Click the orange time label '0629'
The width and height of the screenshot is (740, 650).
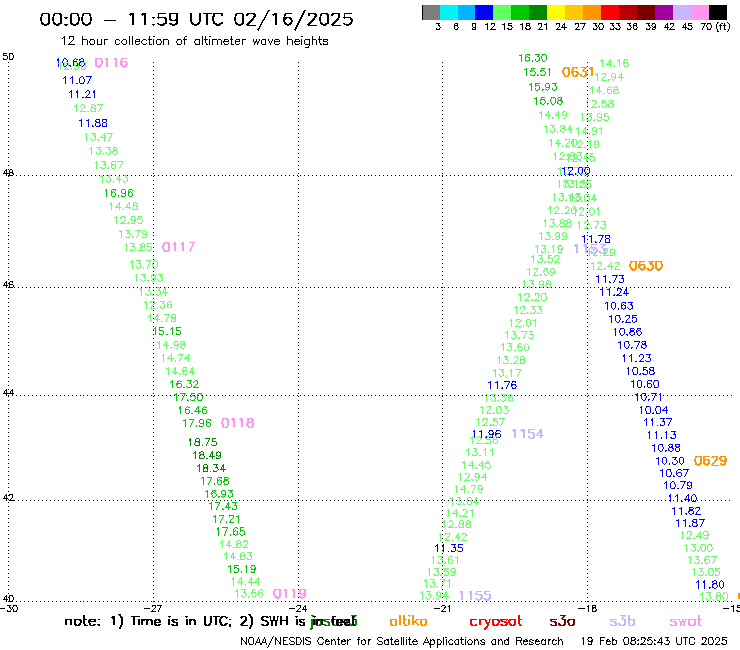pyautogui.click(x=710, y=461)
